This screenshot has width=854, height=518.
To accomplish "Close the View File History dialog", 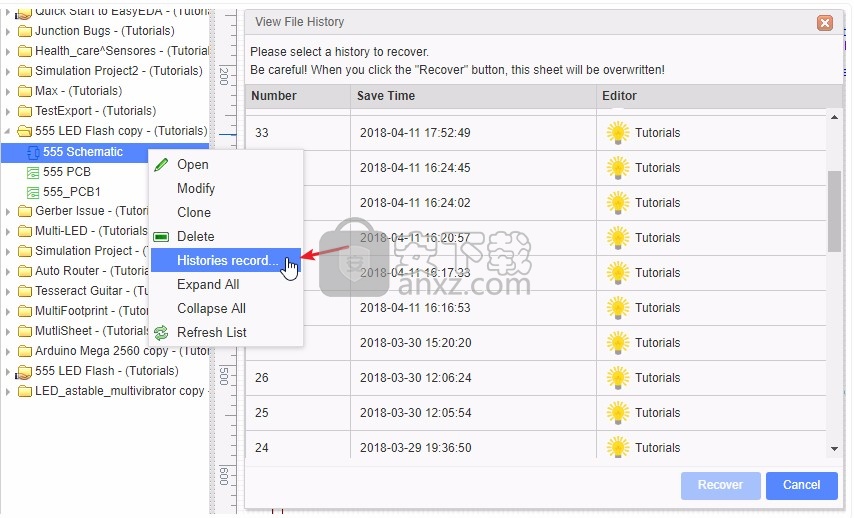I will click(x=824, y=22).
